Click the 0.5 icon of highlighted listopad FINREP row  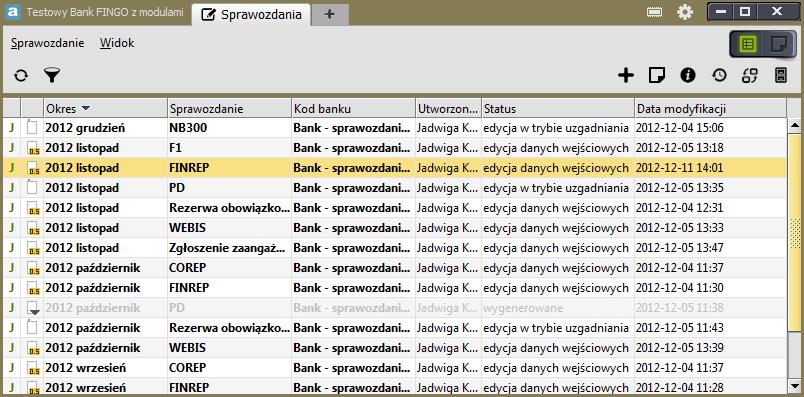pos(33,168)
